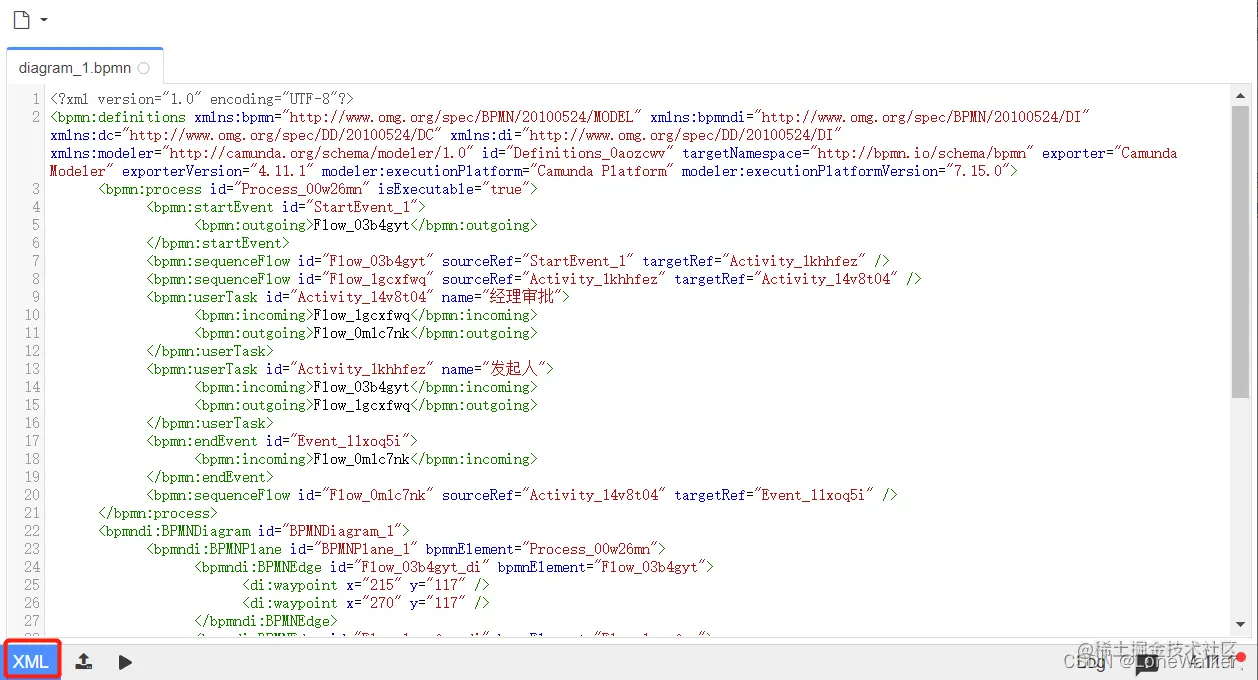
Task: Click the waypoint x="270" value
Action: click(381, 603)
